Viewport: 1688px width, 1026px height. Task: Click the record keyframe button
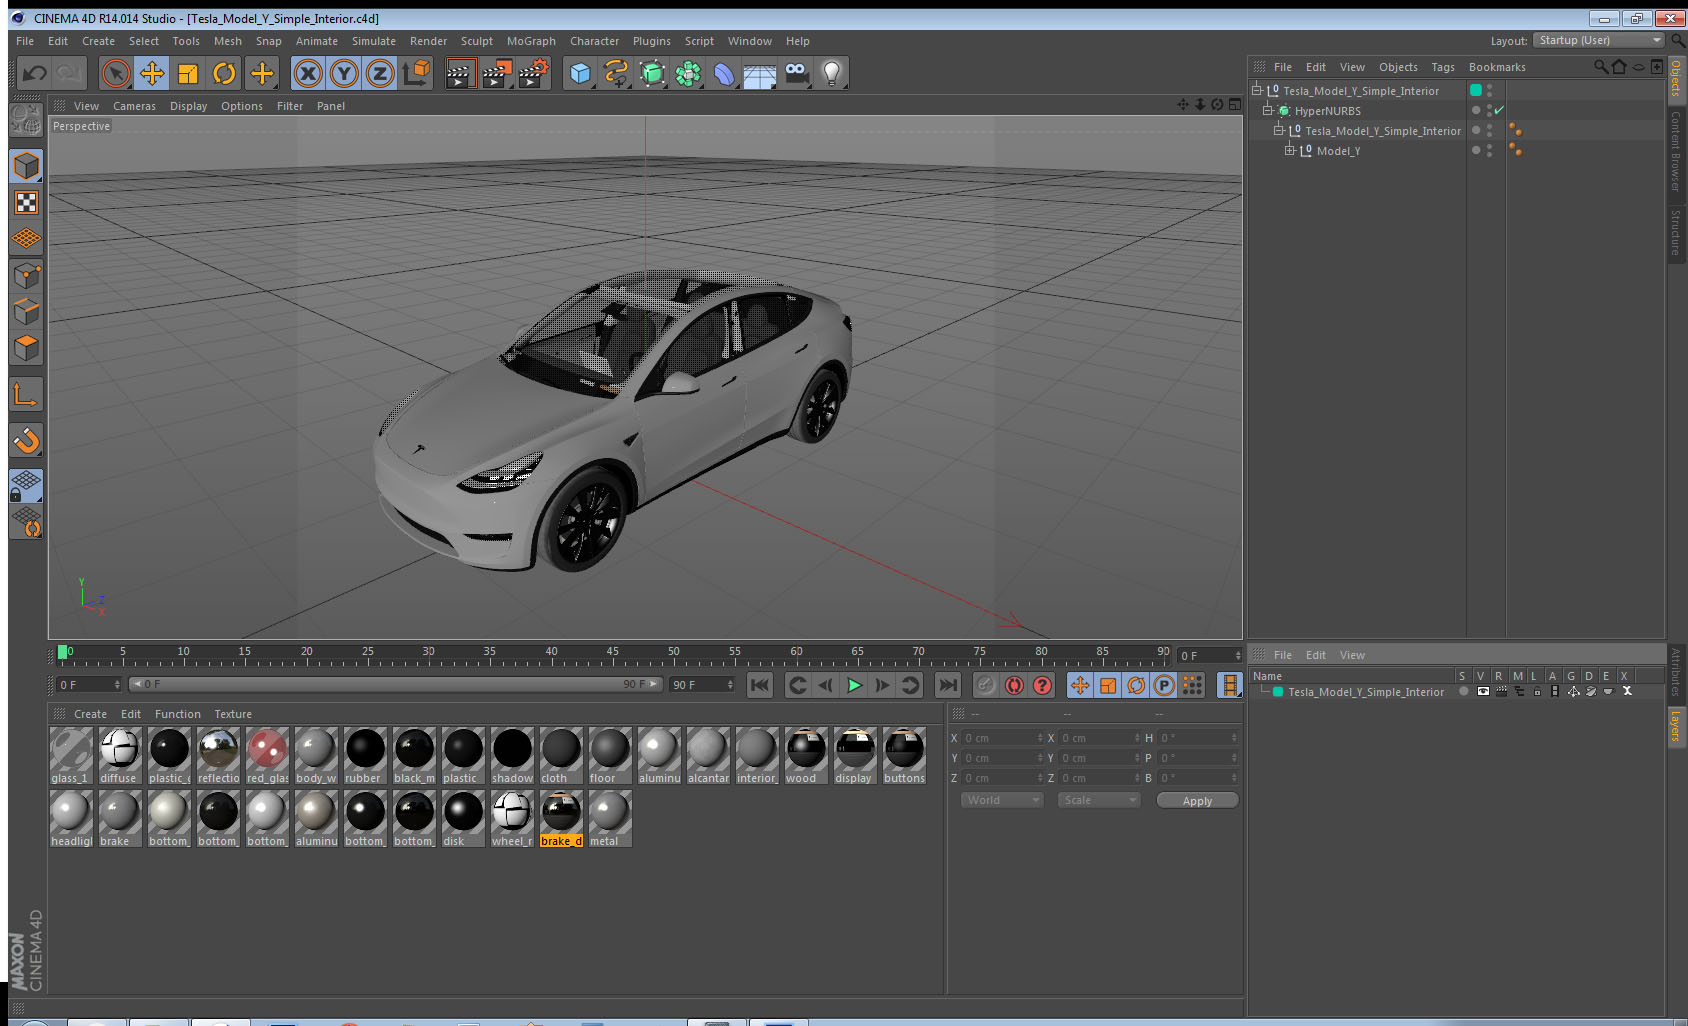coord(986,685)
